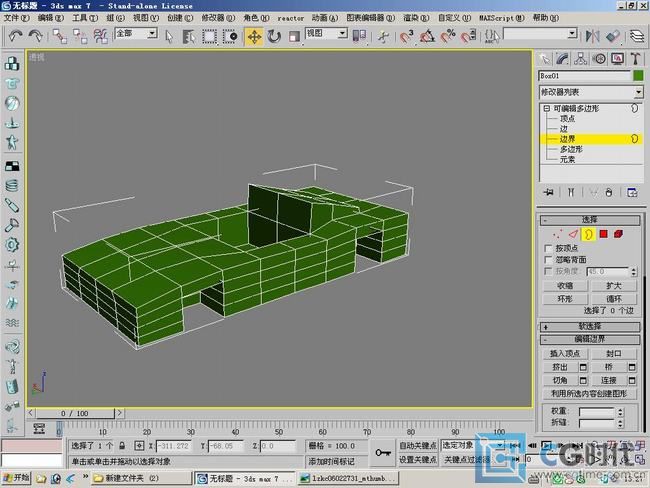Click the Rectangular Selection Region icon
650x488 pixels.
coord(209,36)
